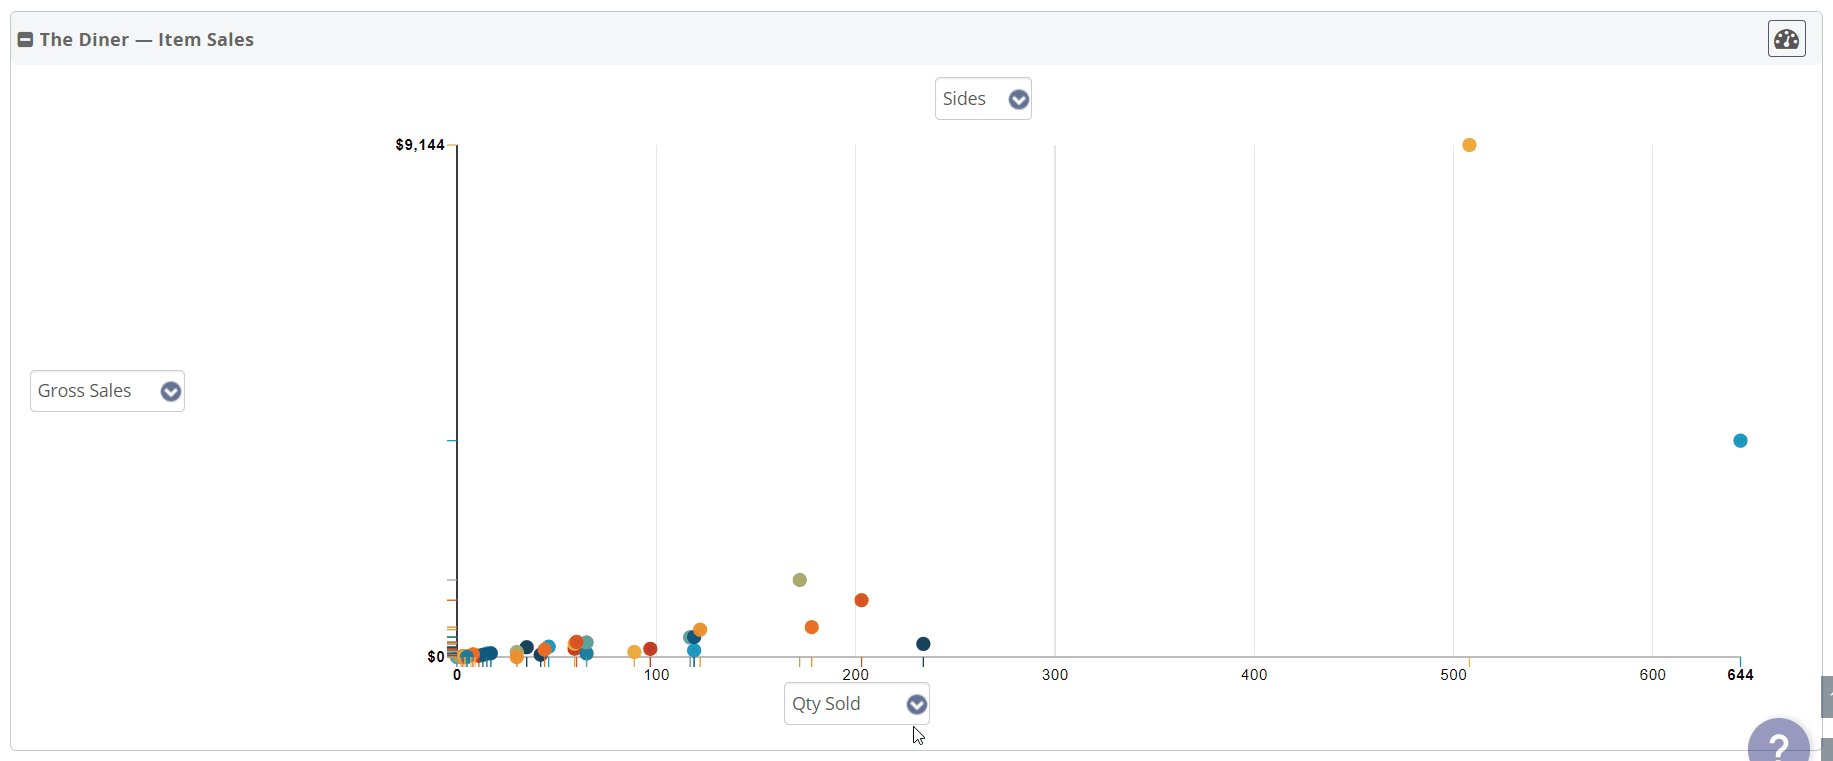1833x761 pixels.
Task: Click the $9,144 y-axis maximum label
Action: (x=420, y=145)
